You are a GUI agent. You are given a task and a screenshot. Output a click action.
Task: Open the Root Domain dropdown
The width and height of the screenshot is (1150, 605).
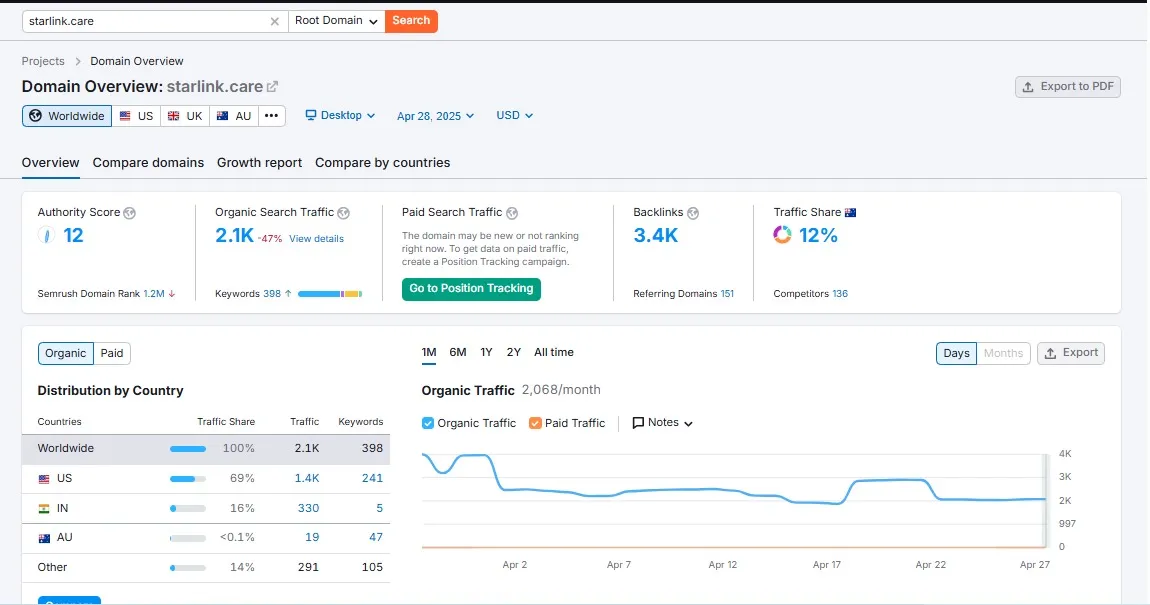[336, 21]
